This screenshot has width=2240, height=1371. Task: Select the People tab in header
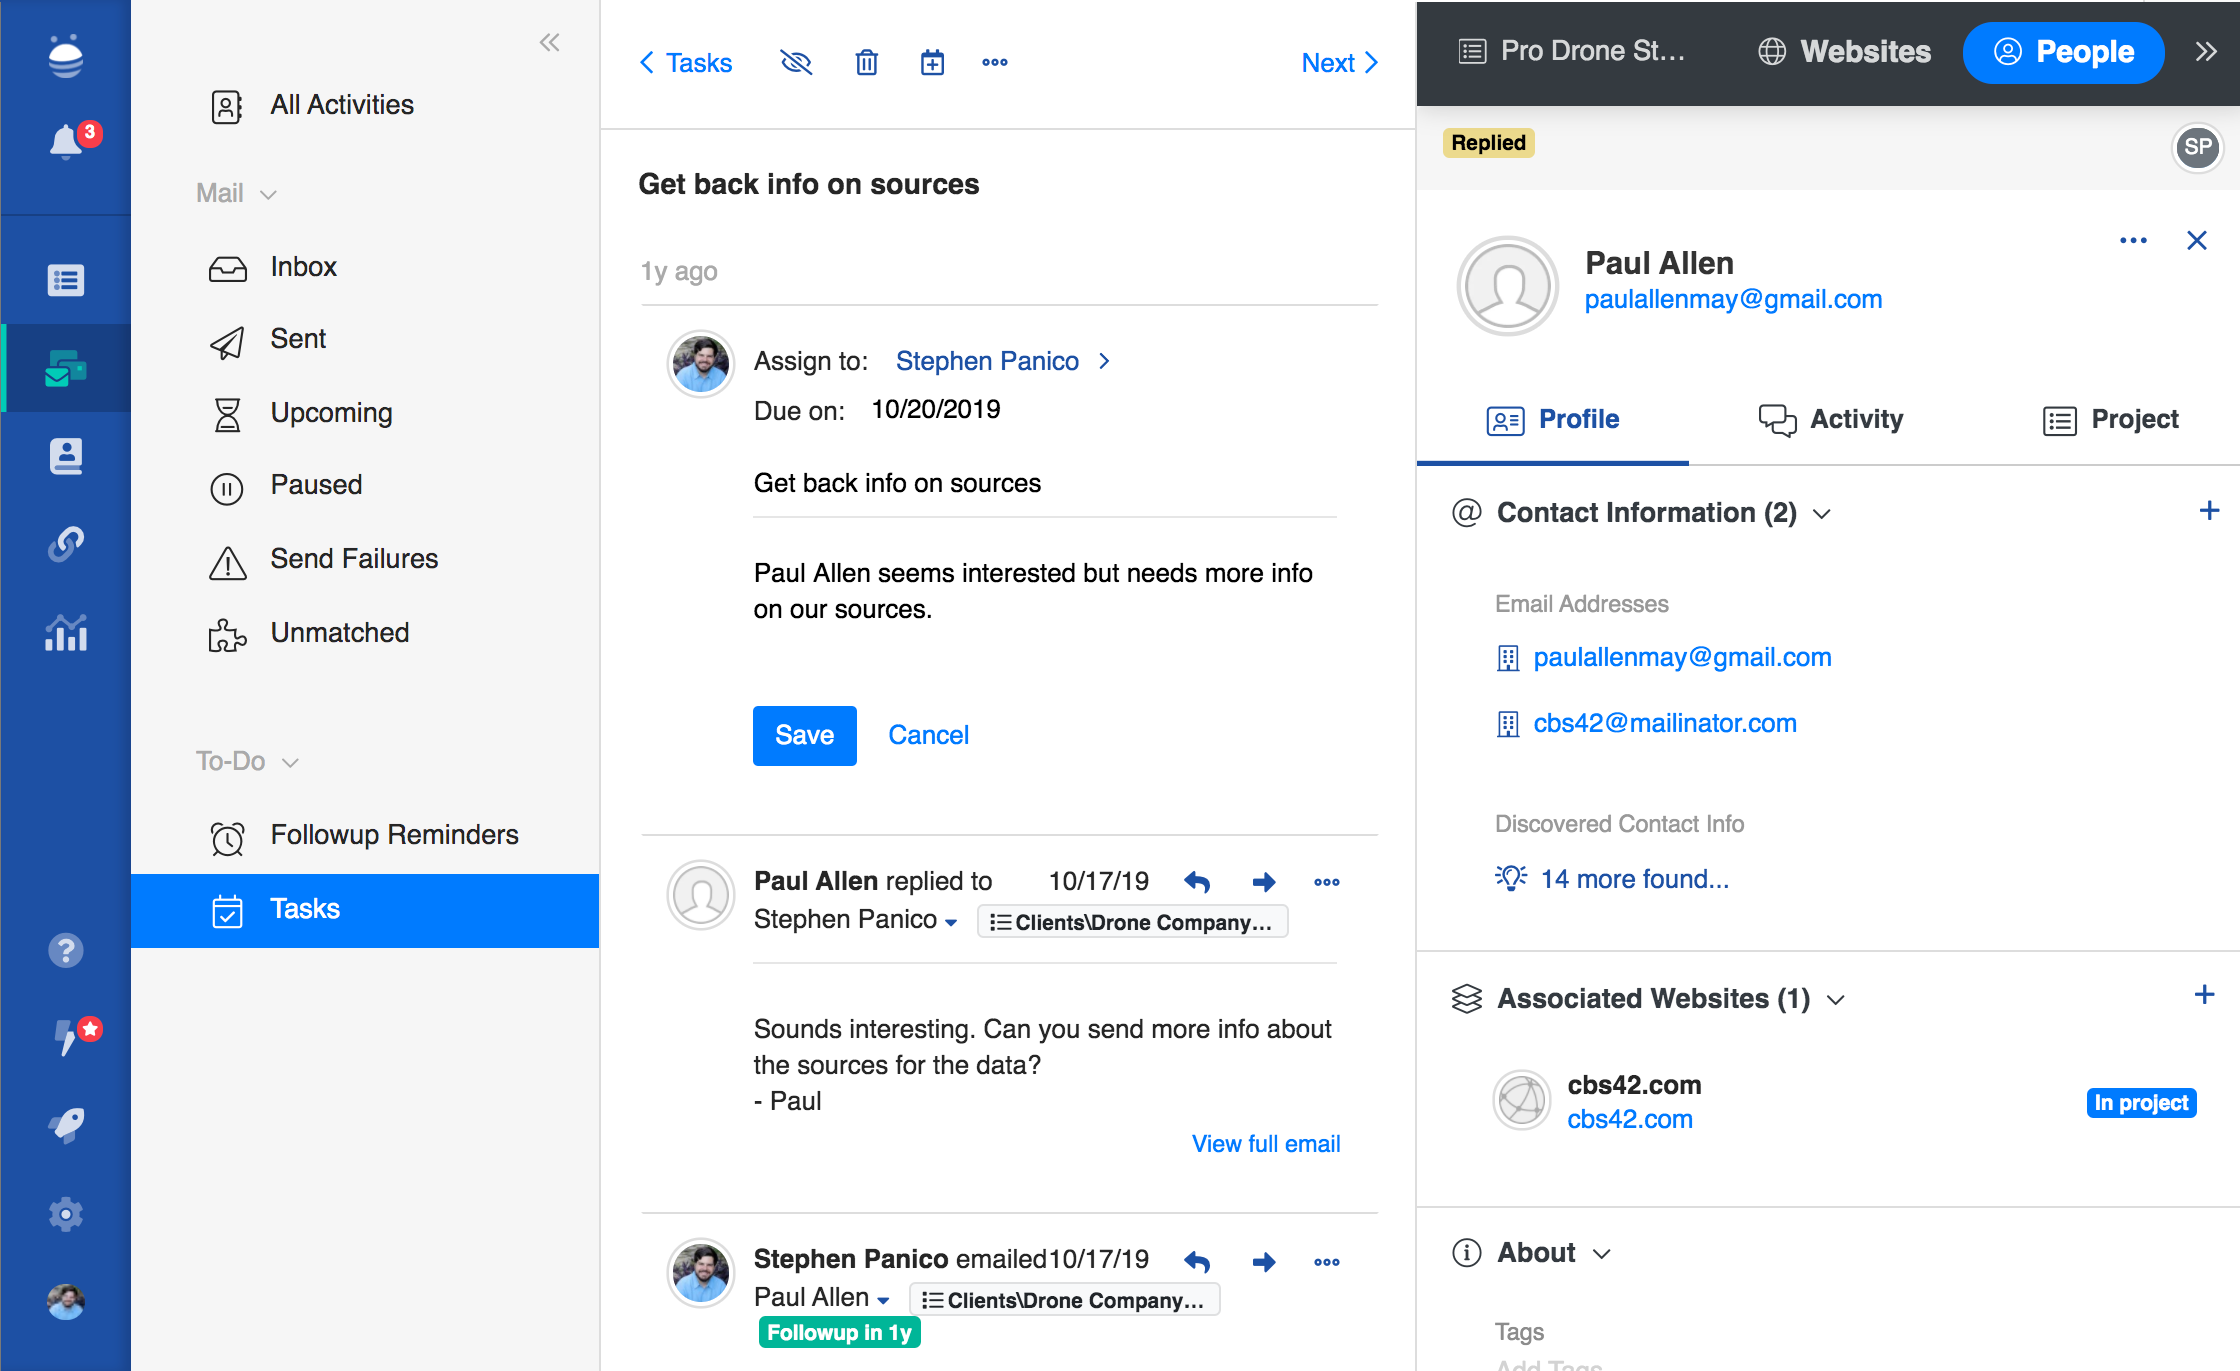coord(2064,52)
